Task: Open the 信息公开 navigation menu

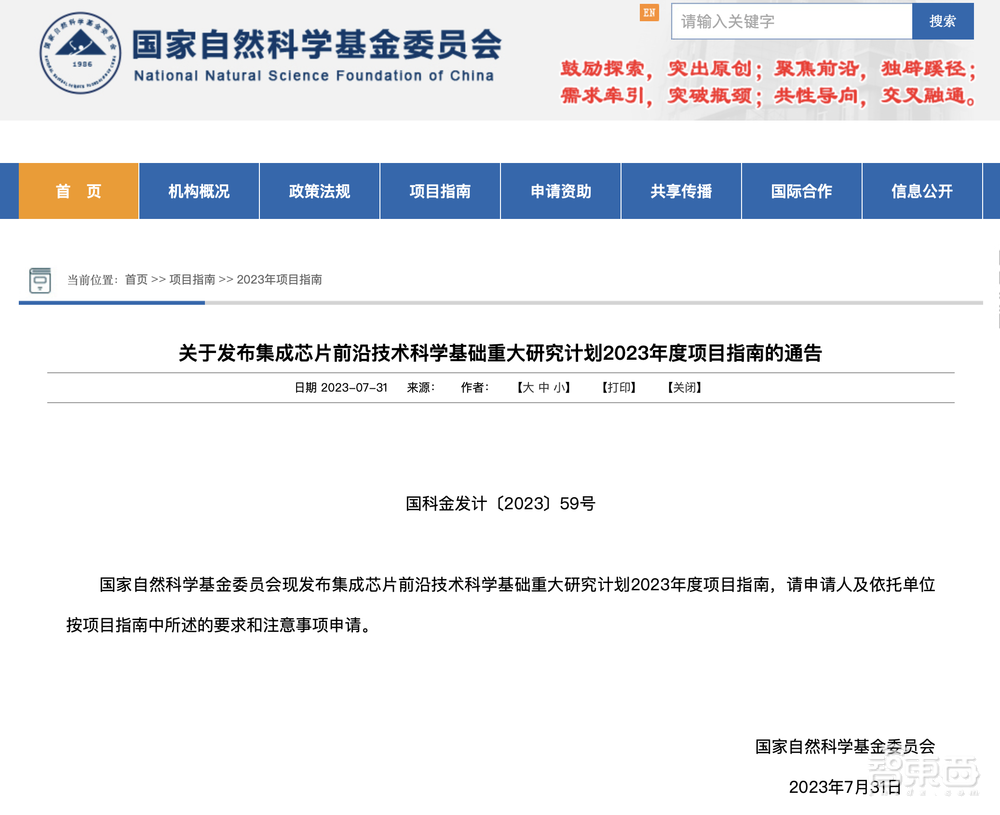Action: pos(922,191)
